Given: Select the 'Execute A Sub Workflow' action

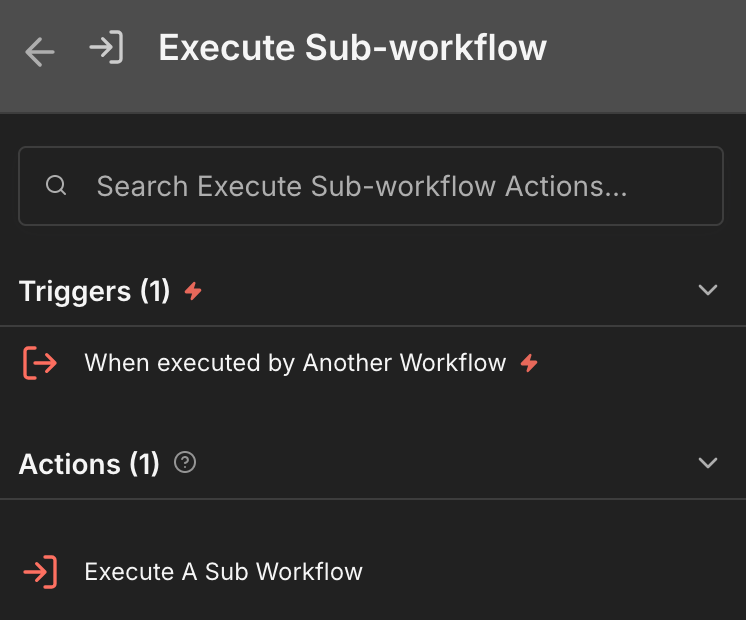Looking at the screenshot, I should point(223,572).
